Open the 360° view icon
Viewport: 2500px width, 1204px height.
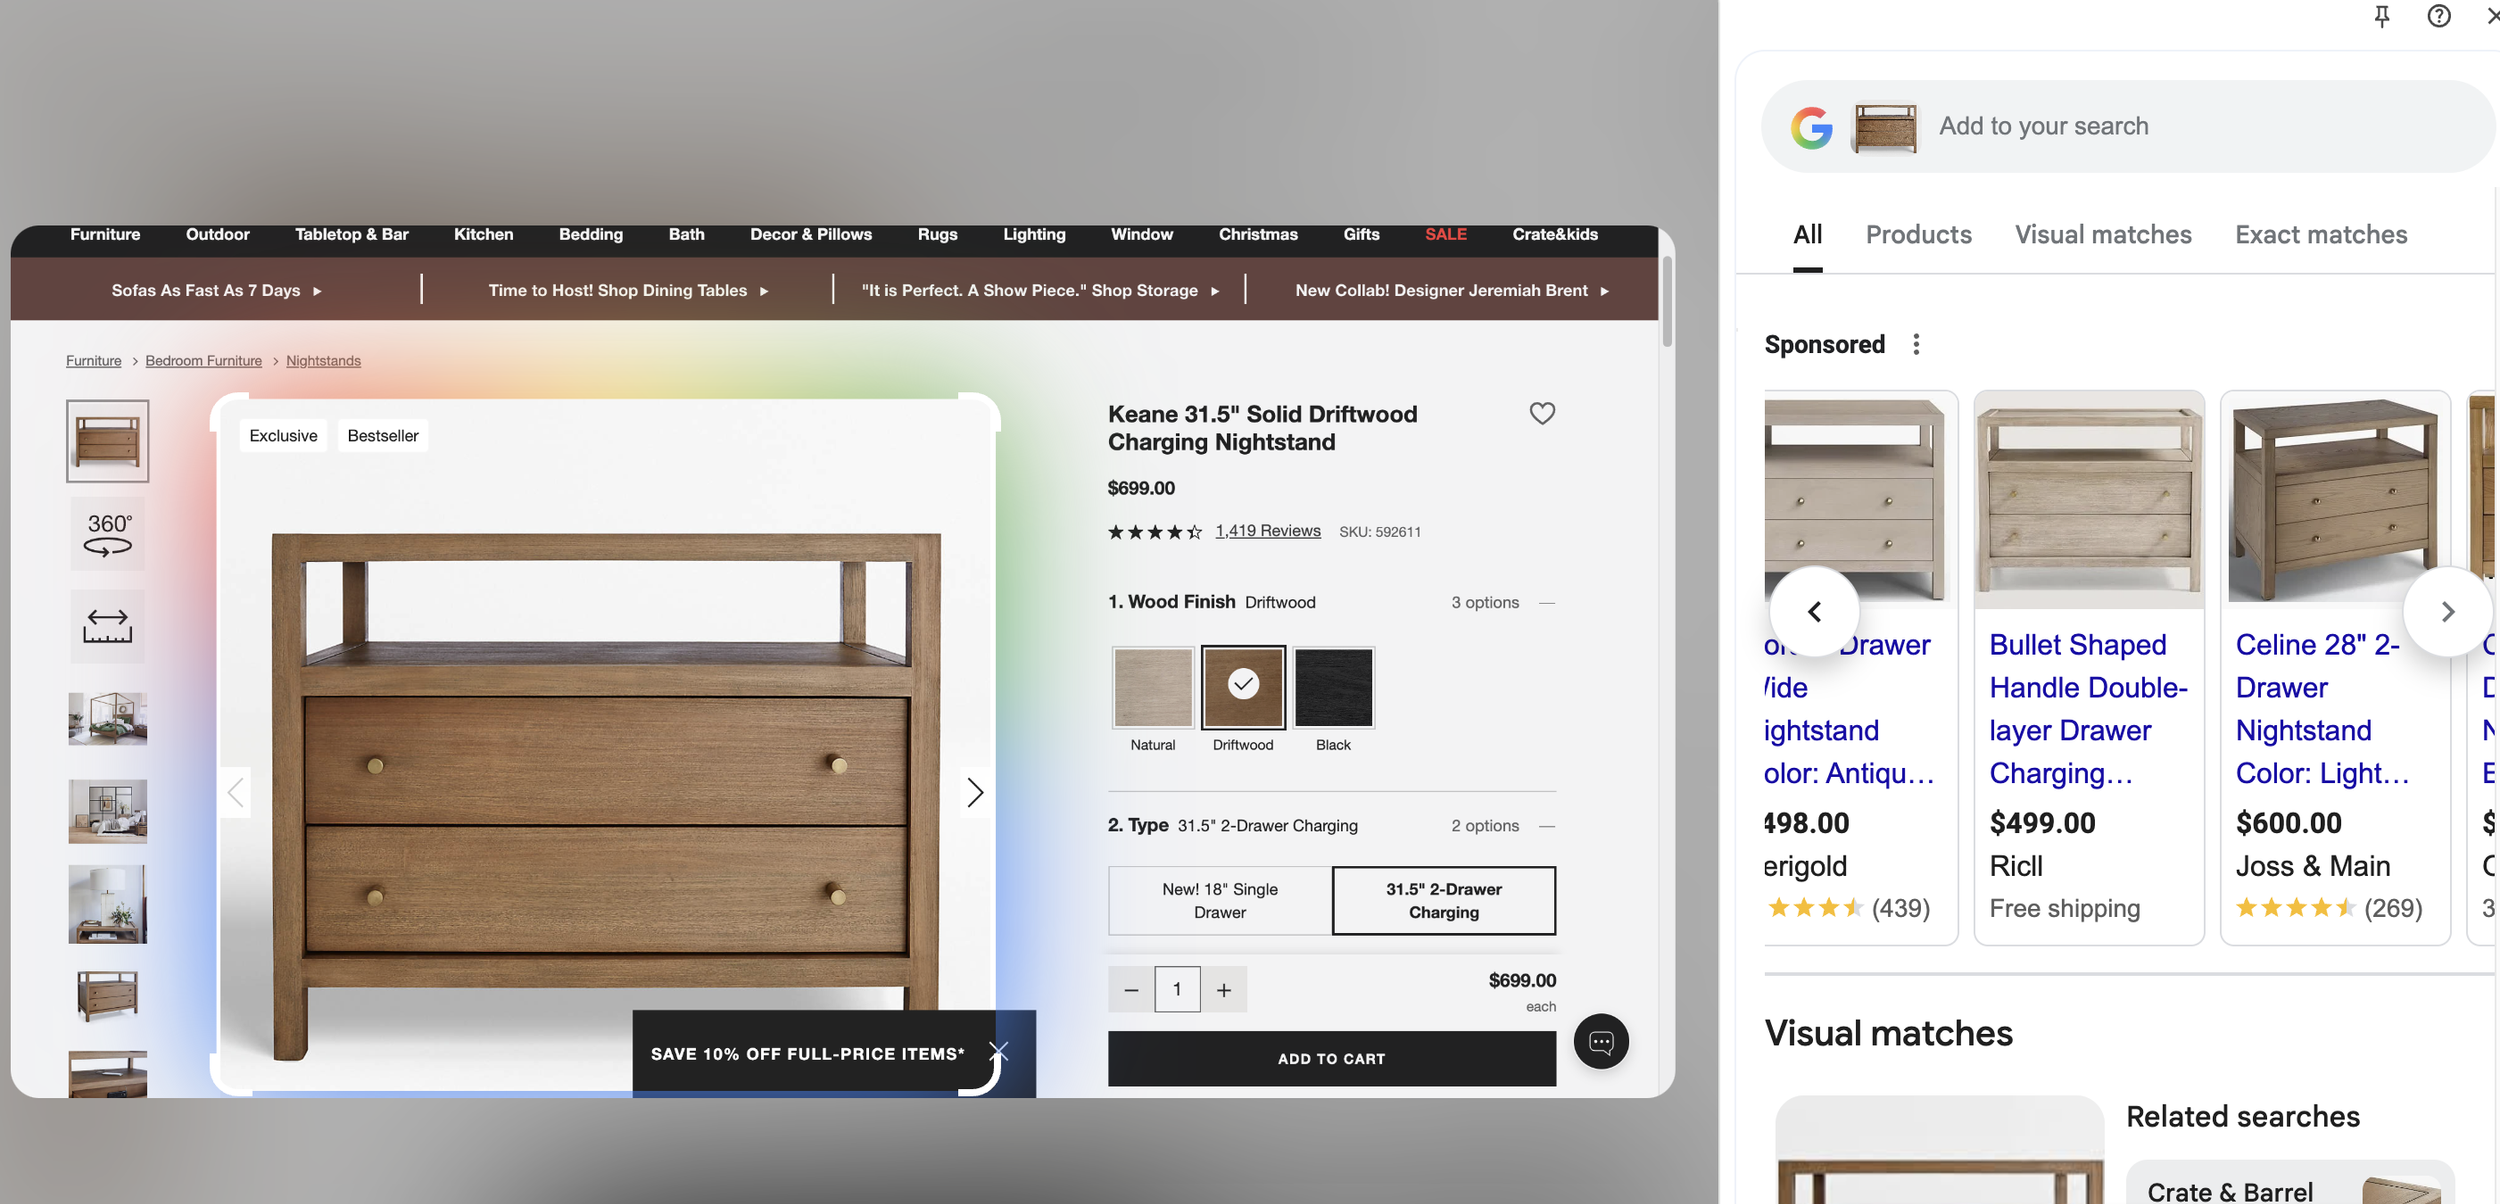108,534
